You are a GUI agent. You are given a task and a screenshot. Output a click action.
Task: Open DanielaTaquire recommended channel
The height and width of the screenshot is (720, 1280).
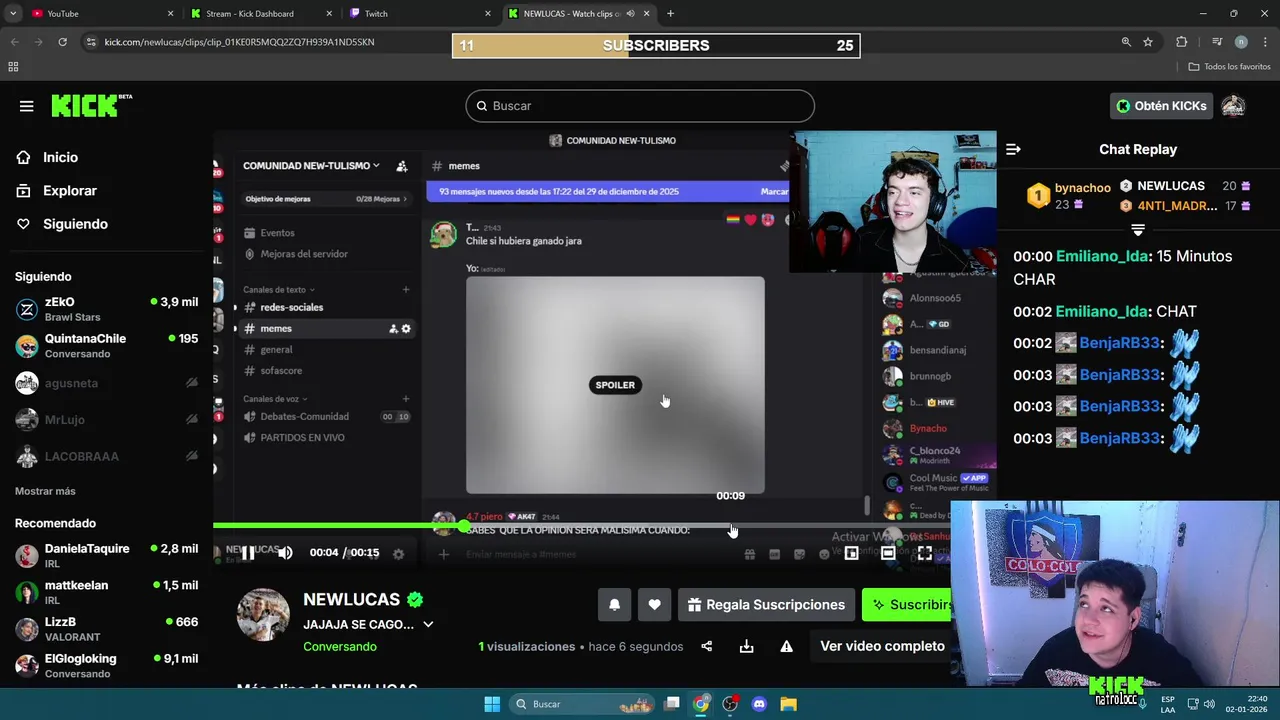[x=106, y=556]
